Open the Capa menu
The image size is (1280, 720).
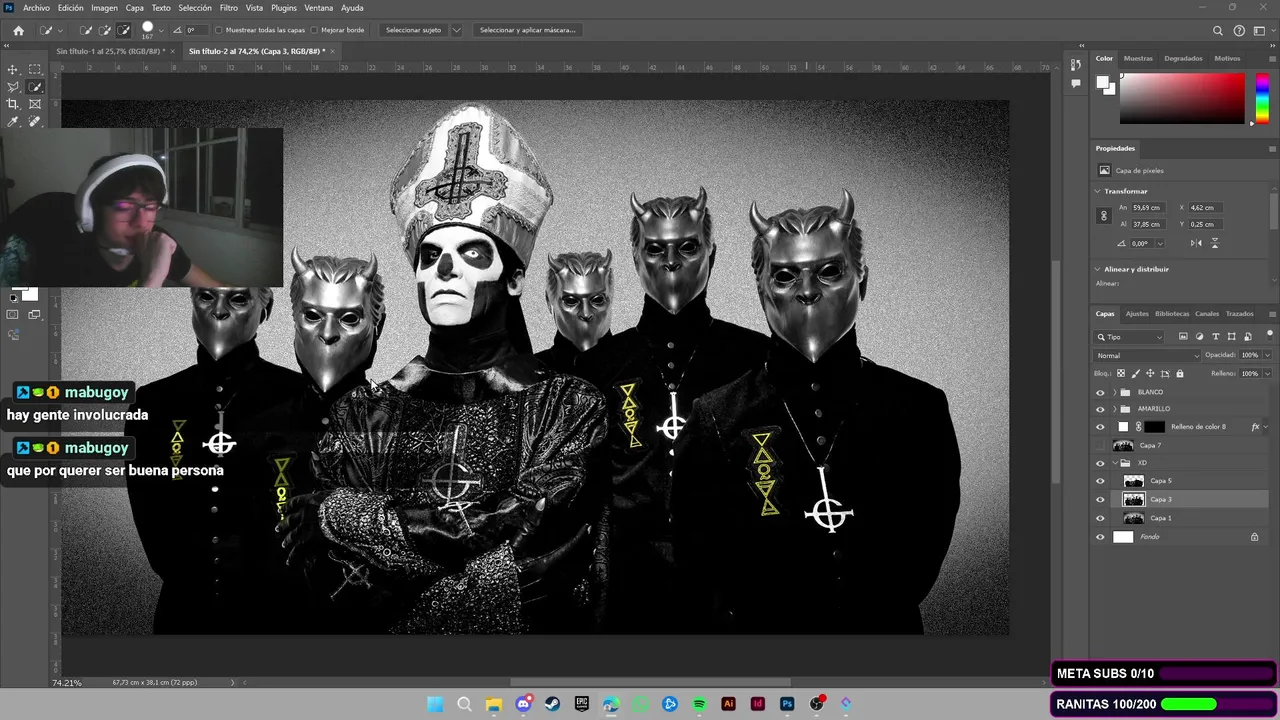[x=134, y=8]
